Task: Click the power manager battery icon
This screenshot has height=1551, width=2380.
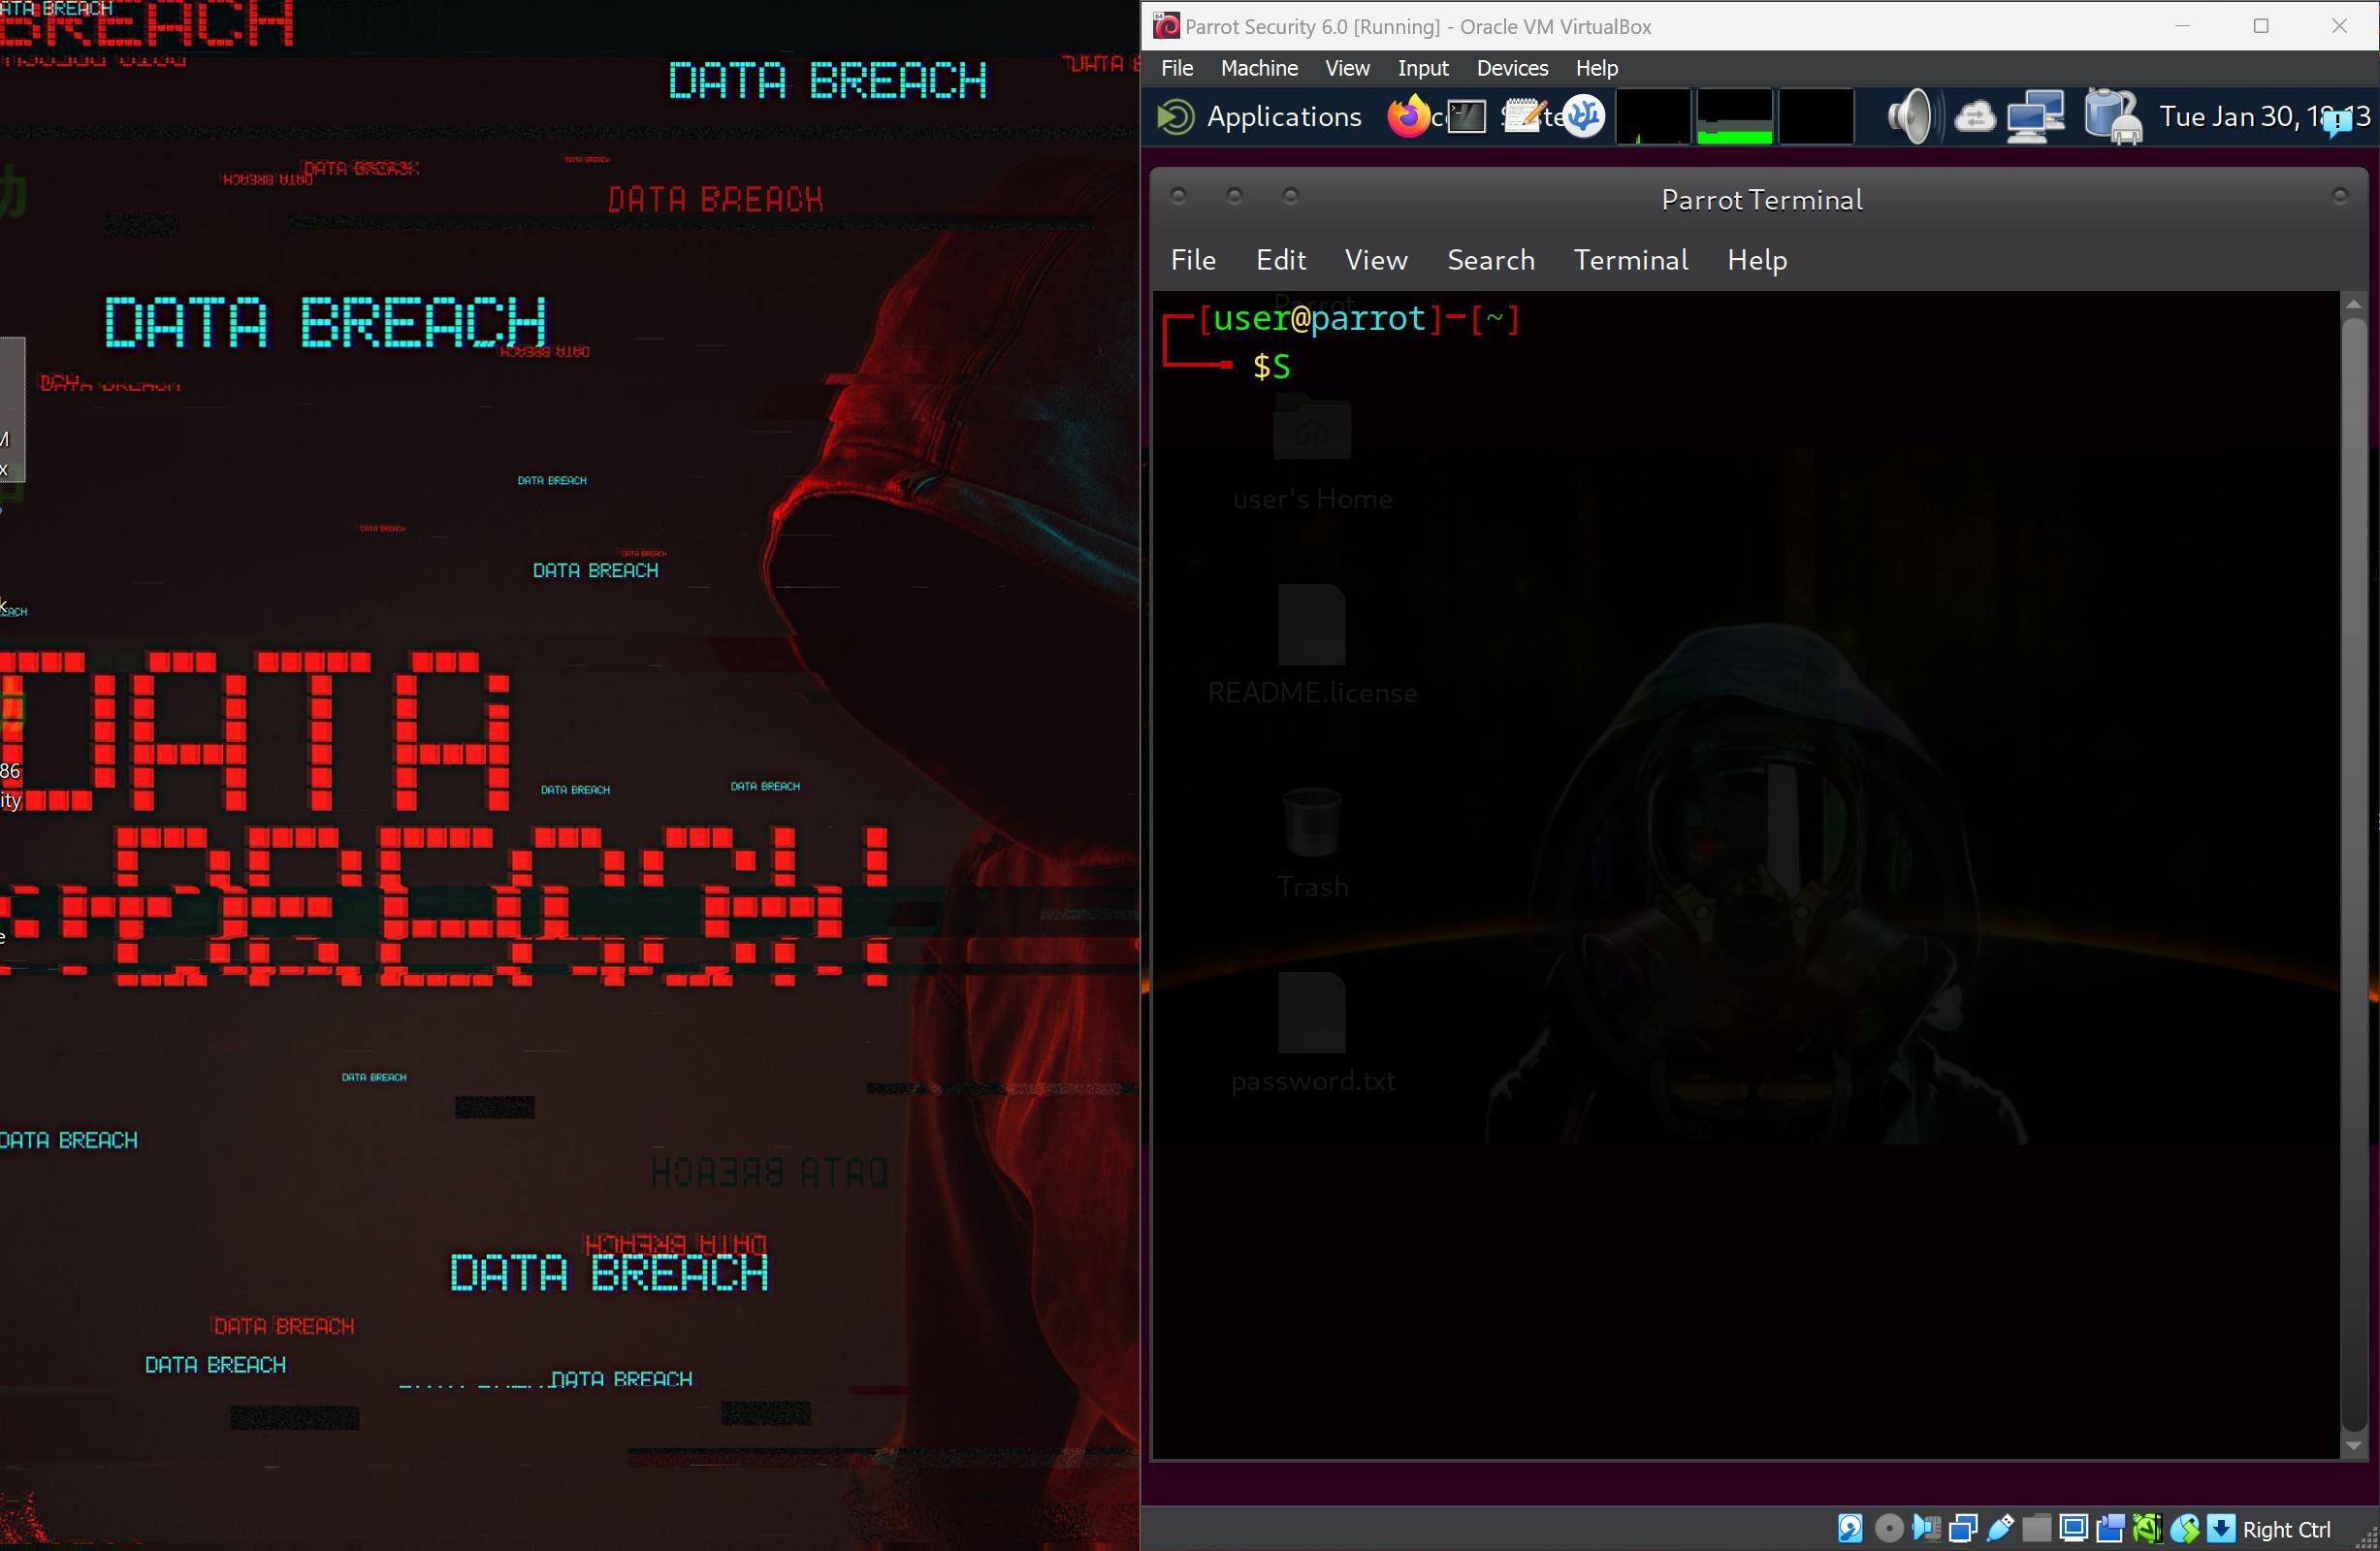Action: pyautogui.click(x=2112, y=117)
